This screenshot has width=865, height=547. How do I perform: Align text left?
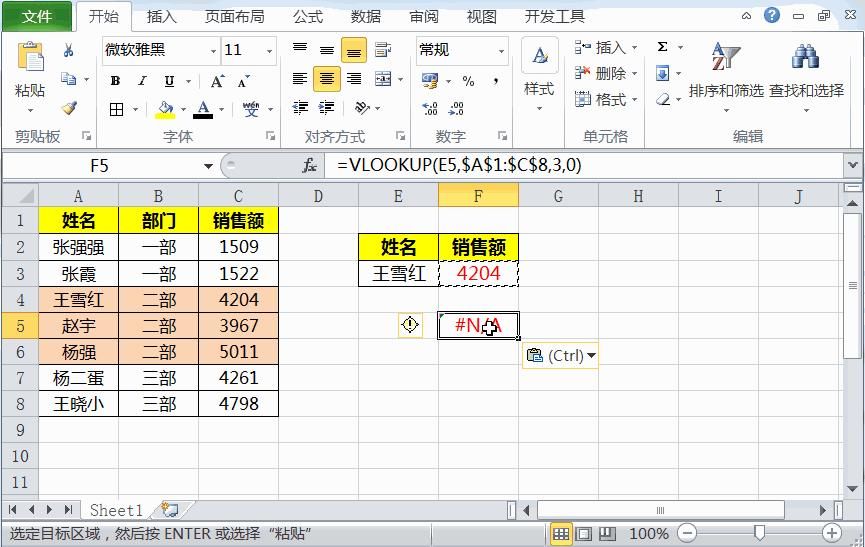tap(300, 79)
